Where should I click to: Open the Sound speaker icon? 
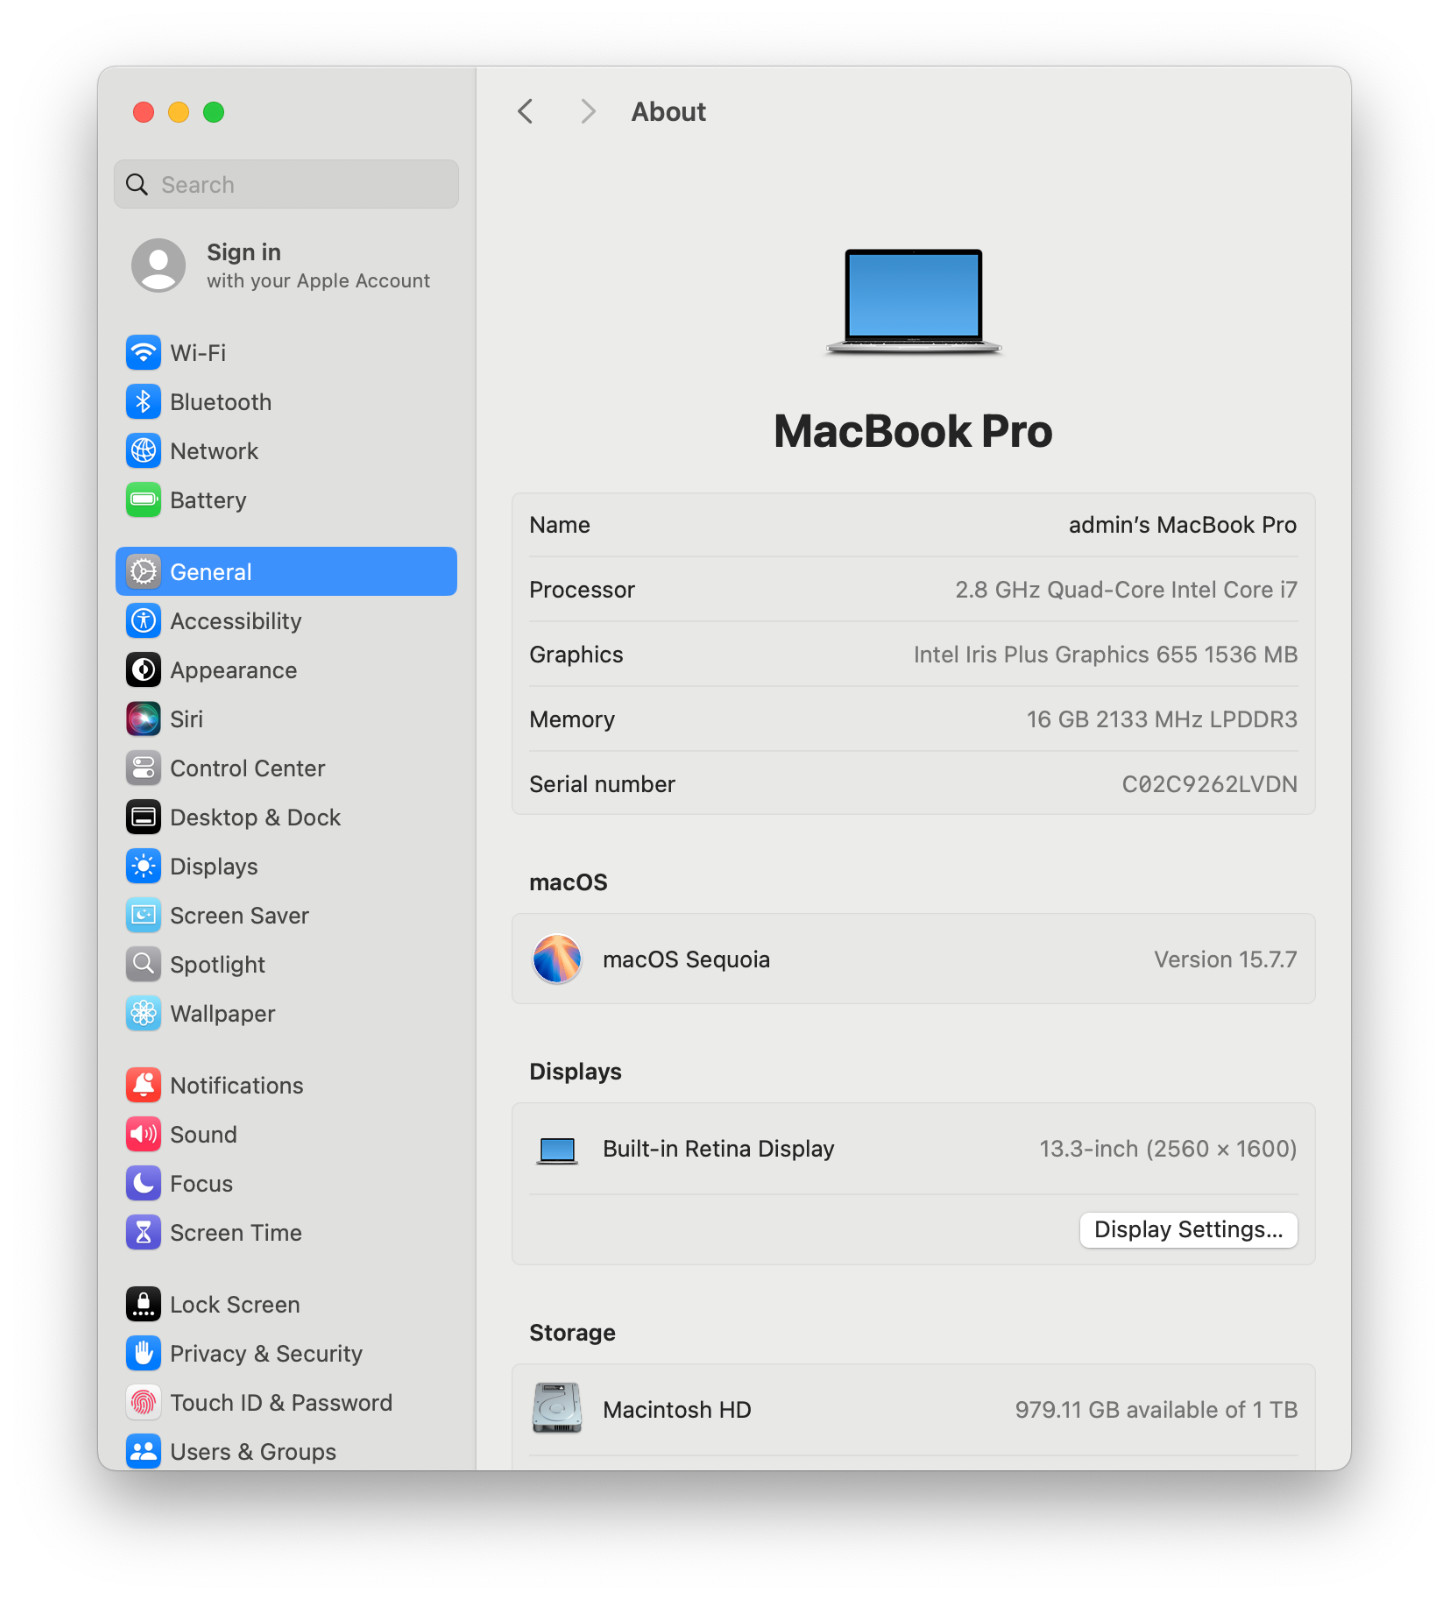(x=143, y=1133)
